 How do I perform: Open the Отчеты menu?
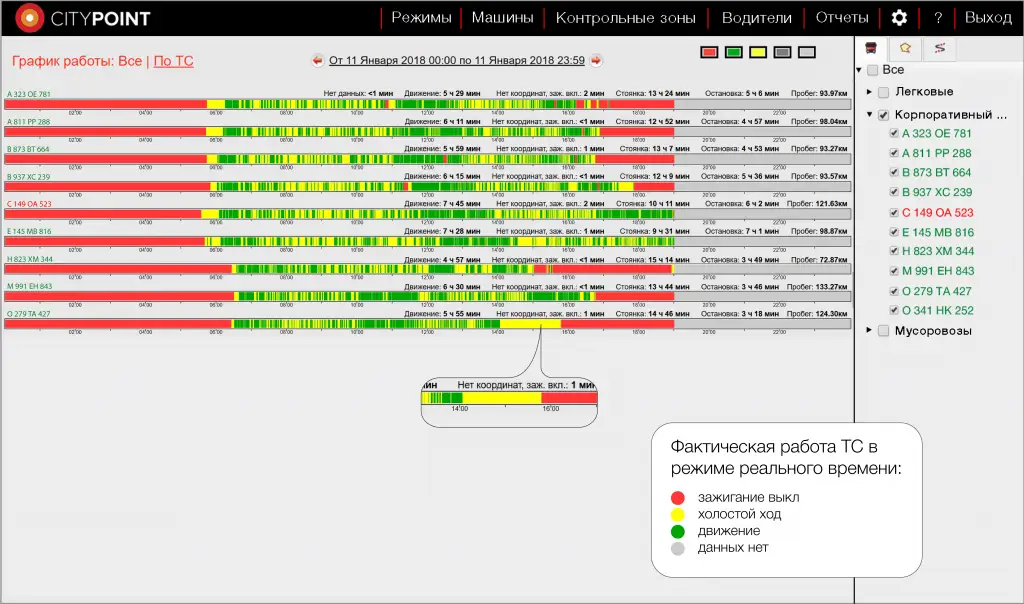click(x=842, y=18)
